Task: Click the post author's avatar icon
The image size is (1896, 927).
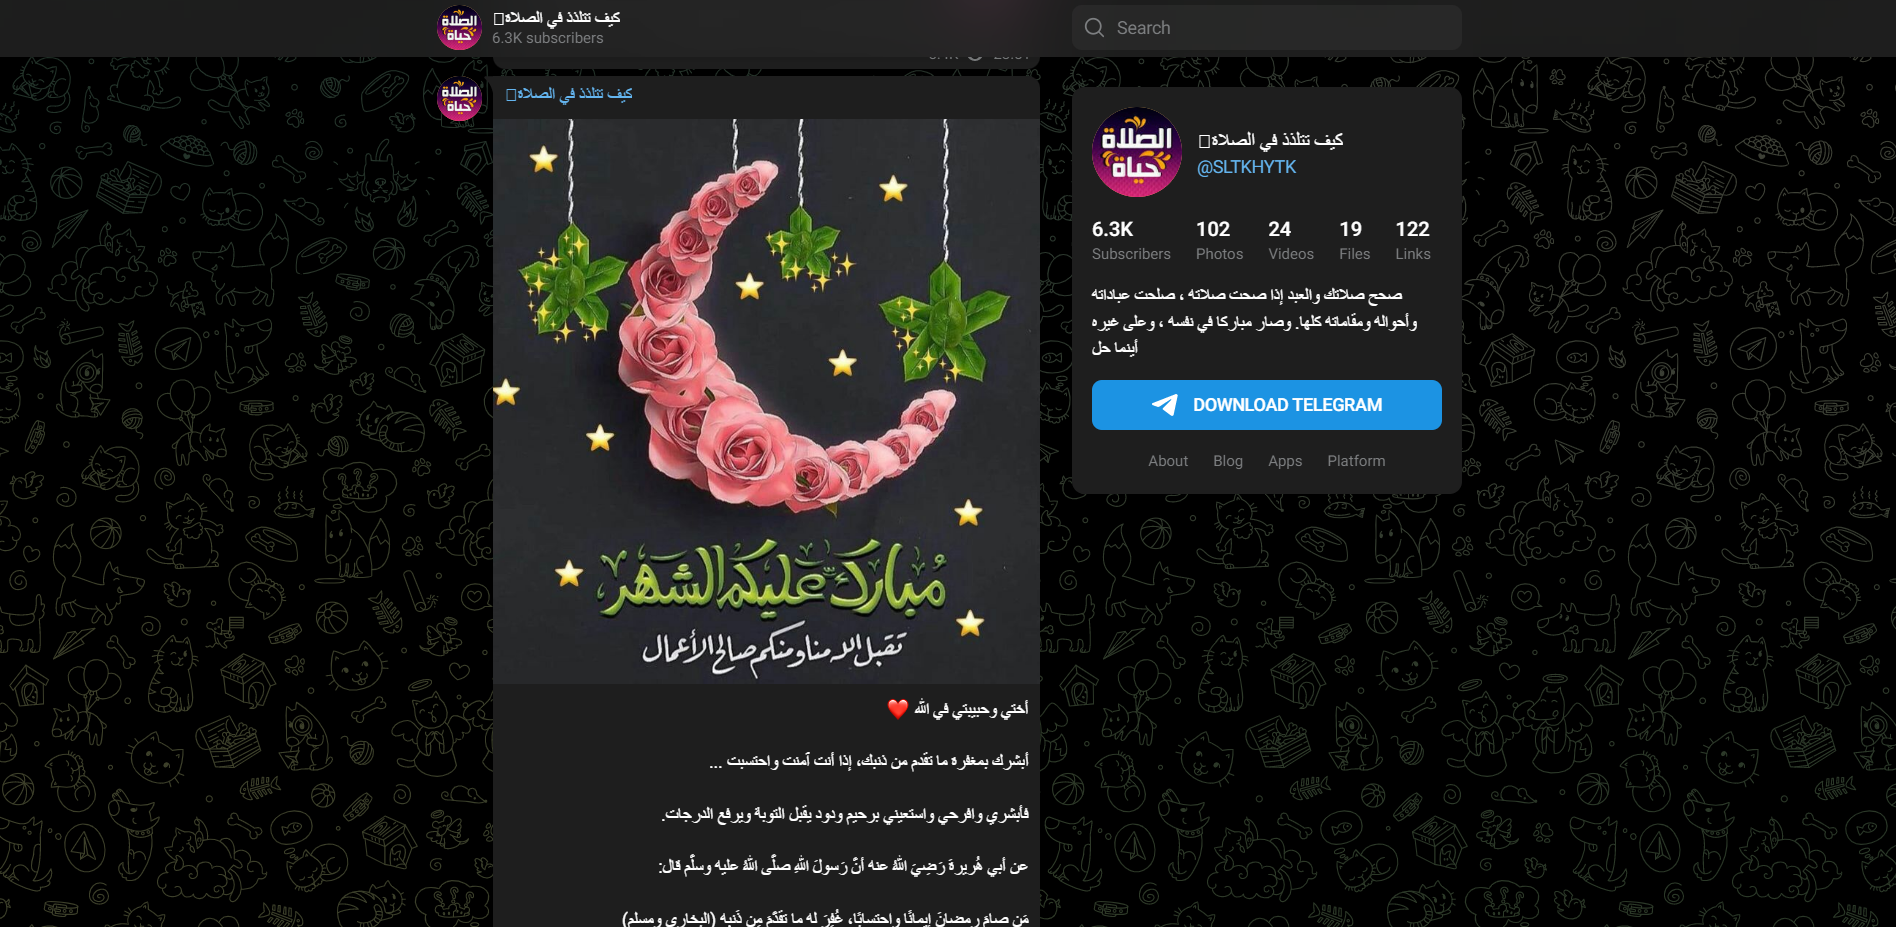Action: 460,99
